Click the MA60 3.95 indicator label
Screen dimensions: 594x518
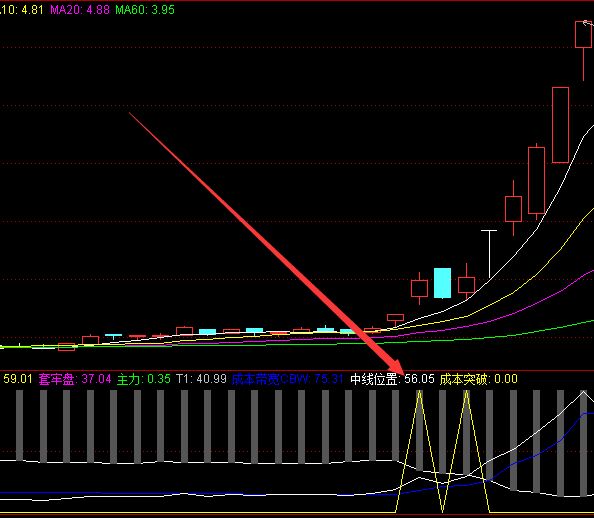[x=145, y=10]
